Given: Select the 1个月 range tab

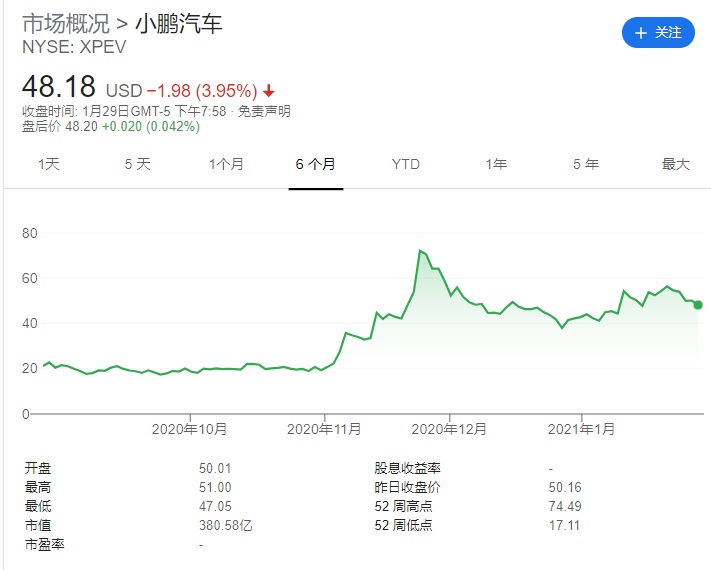Looking at the screenshot, I should 226,164.
